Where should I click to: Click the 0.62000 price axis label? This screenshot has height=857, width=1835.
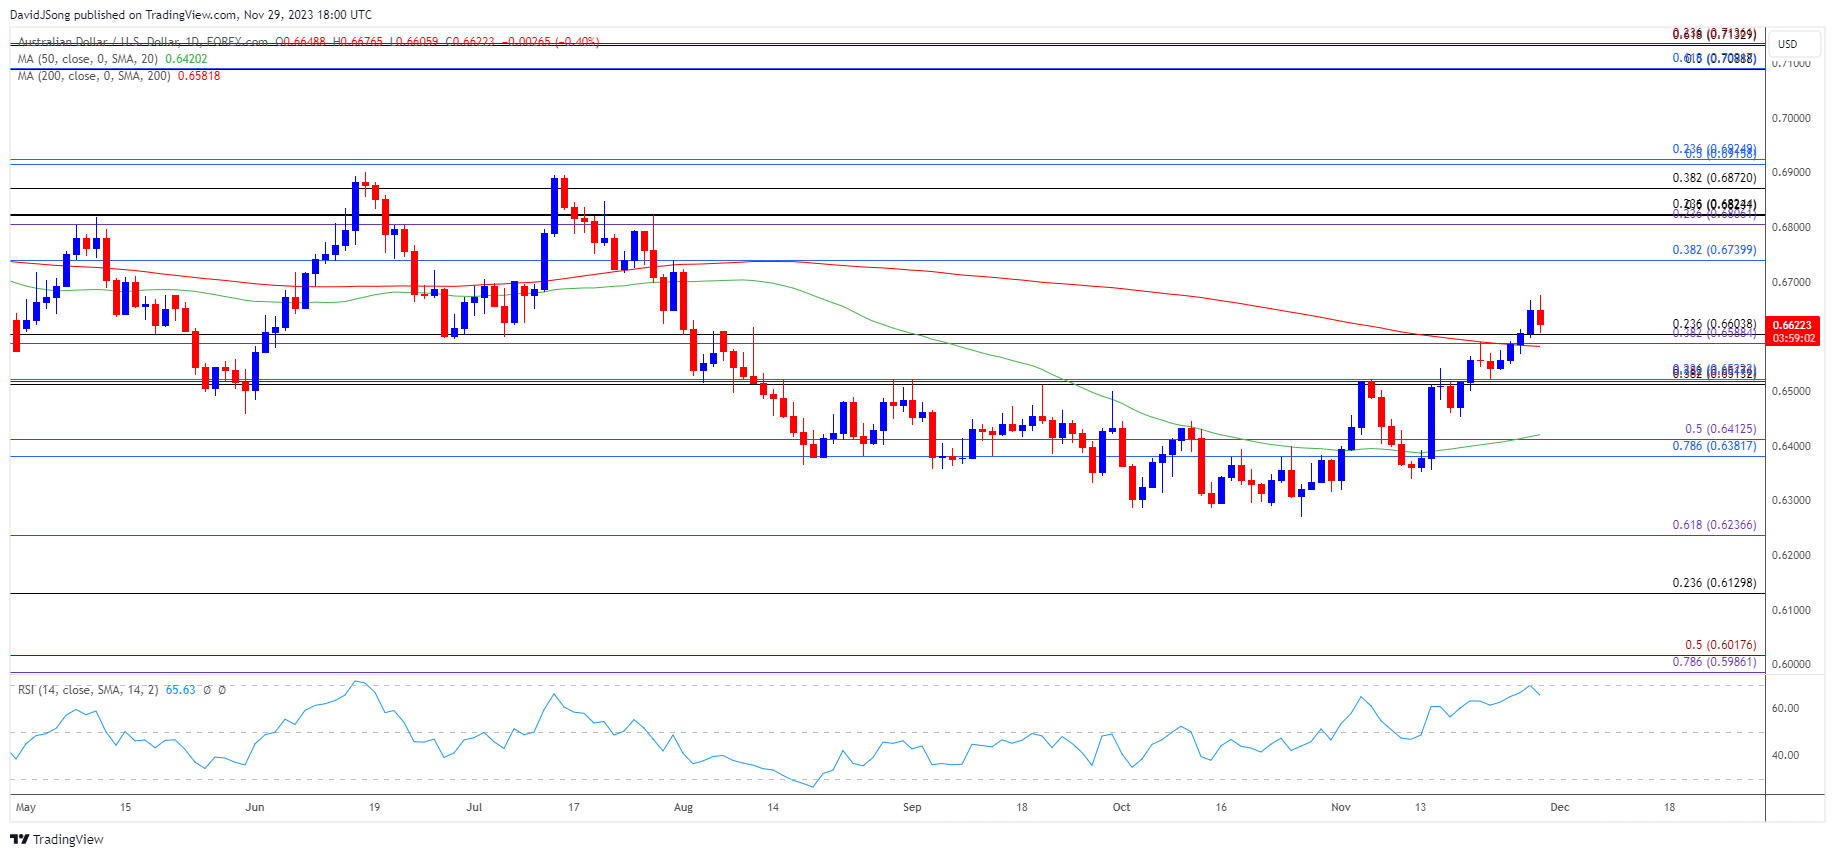[1791, 556]
